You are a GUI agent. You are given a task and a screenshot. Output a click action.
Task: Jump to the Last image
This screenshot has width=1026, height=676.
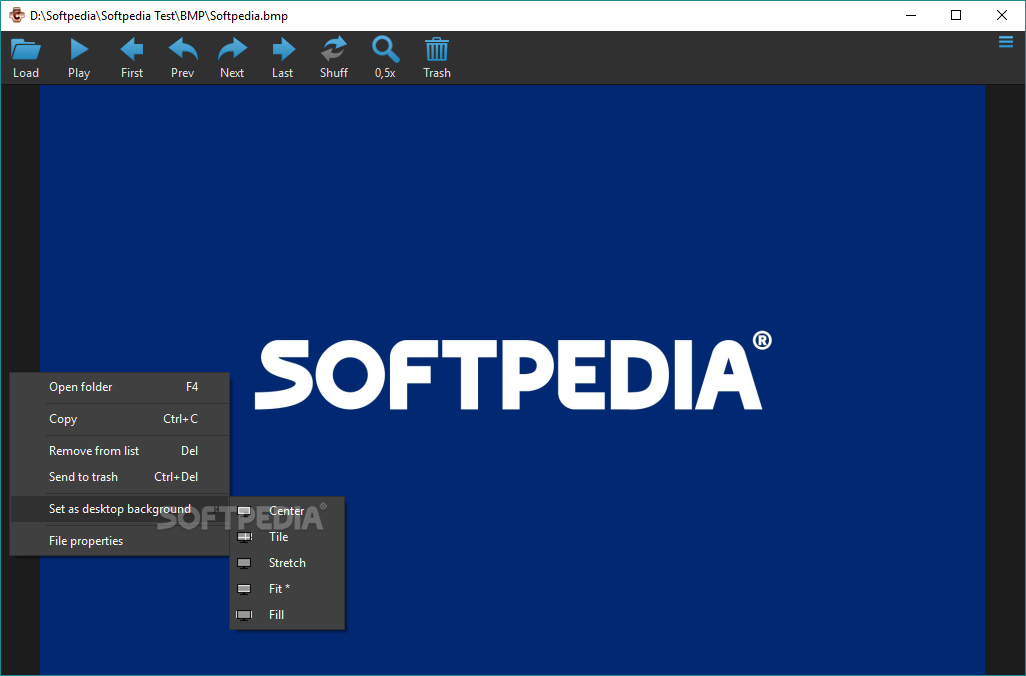283,58
